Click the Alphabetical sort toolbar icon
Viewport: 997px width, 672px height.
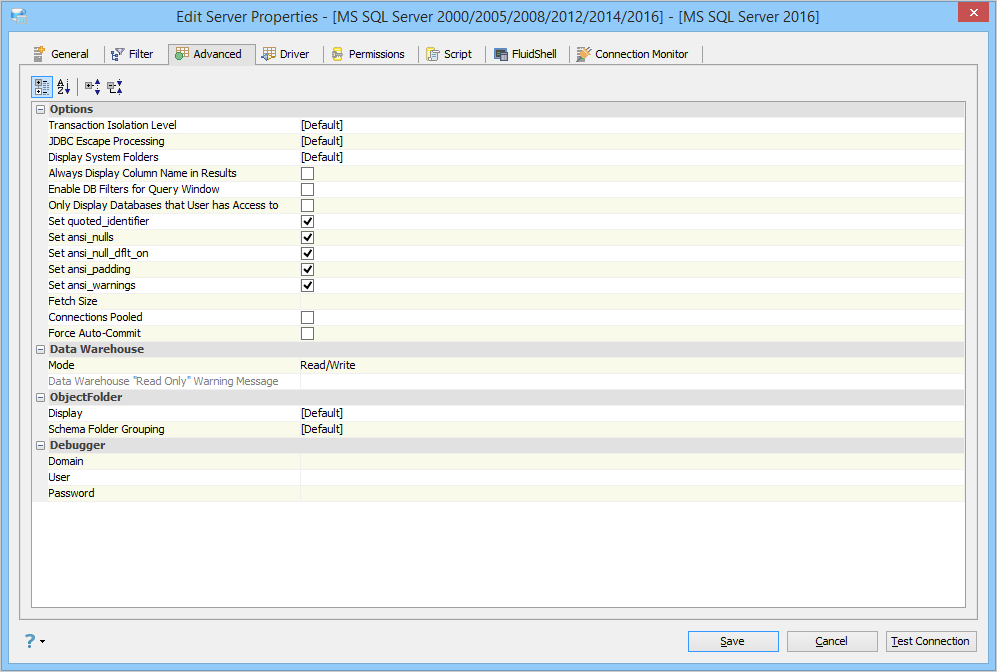click(x=64, y=87)
